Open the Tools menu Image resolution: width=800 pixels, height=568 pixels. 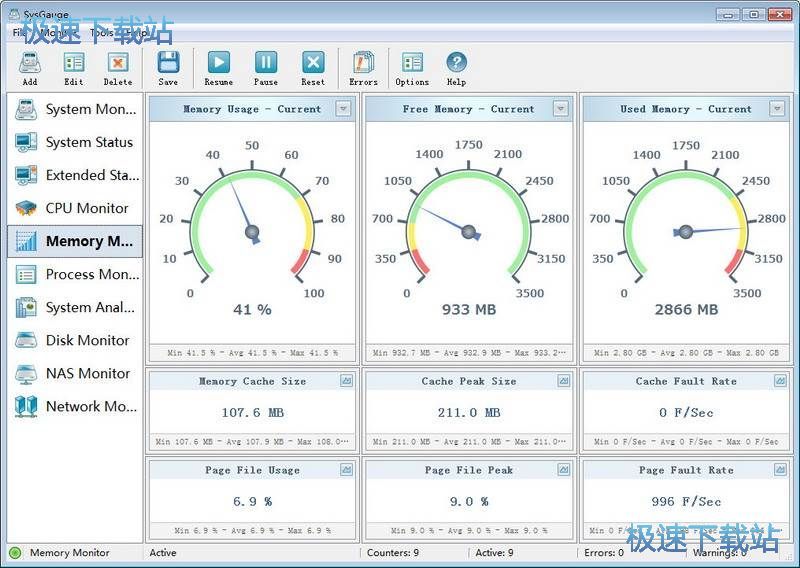point(102,33)
